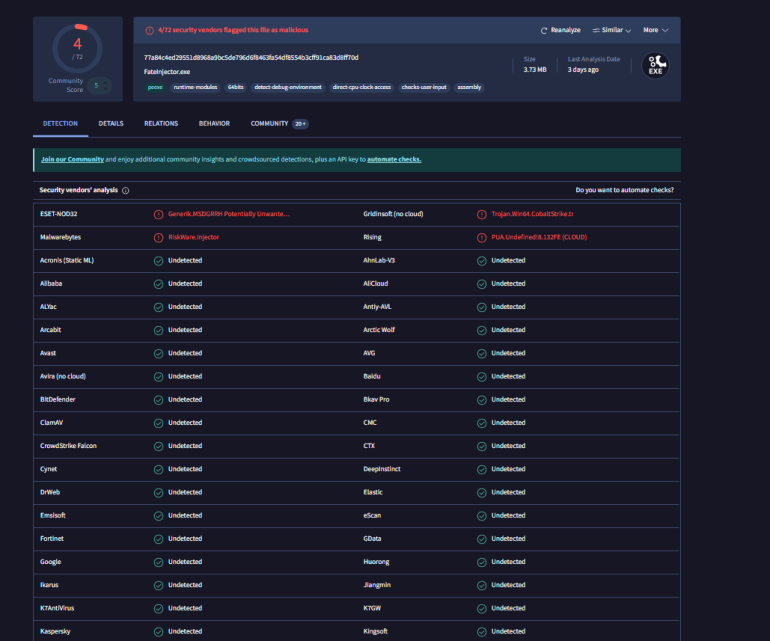Click the assembly tag
This screenshot has height=641, width=770.
(469, 87)
